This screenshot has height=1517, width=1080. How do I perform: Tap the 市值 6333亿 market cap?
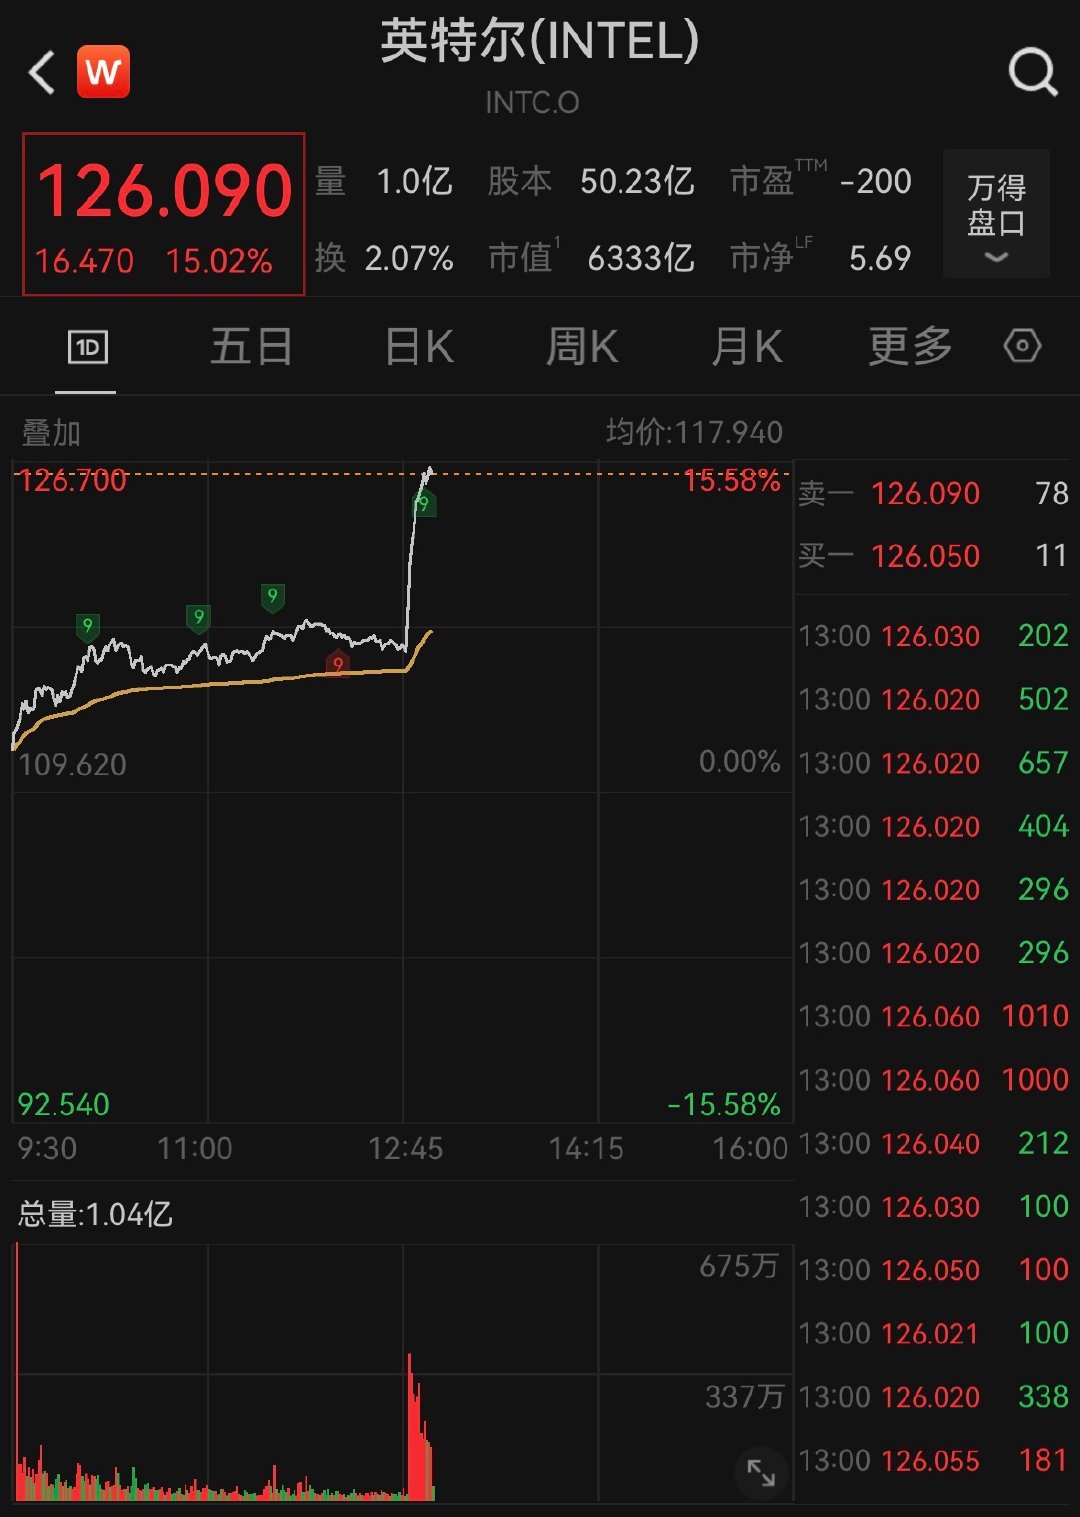pyautogui.click(x=591, y=258)
